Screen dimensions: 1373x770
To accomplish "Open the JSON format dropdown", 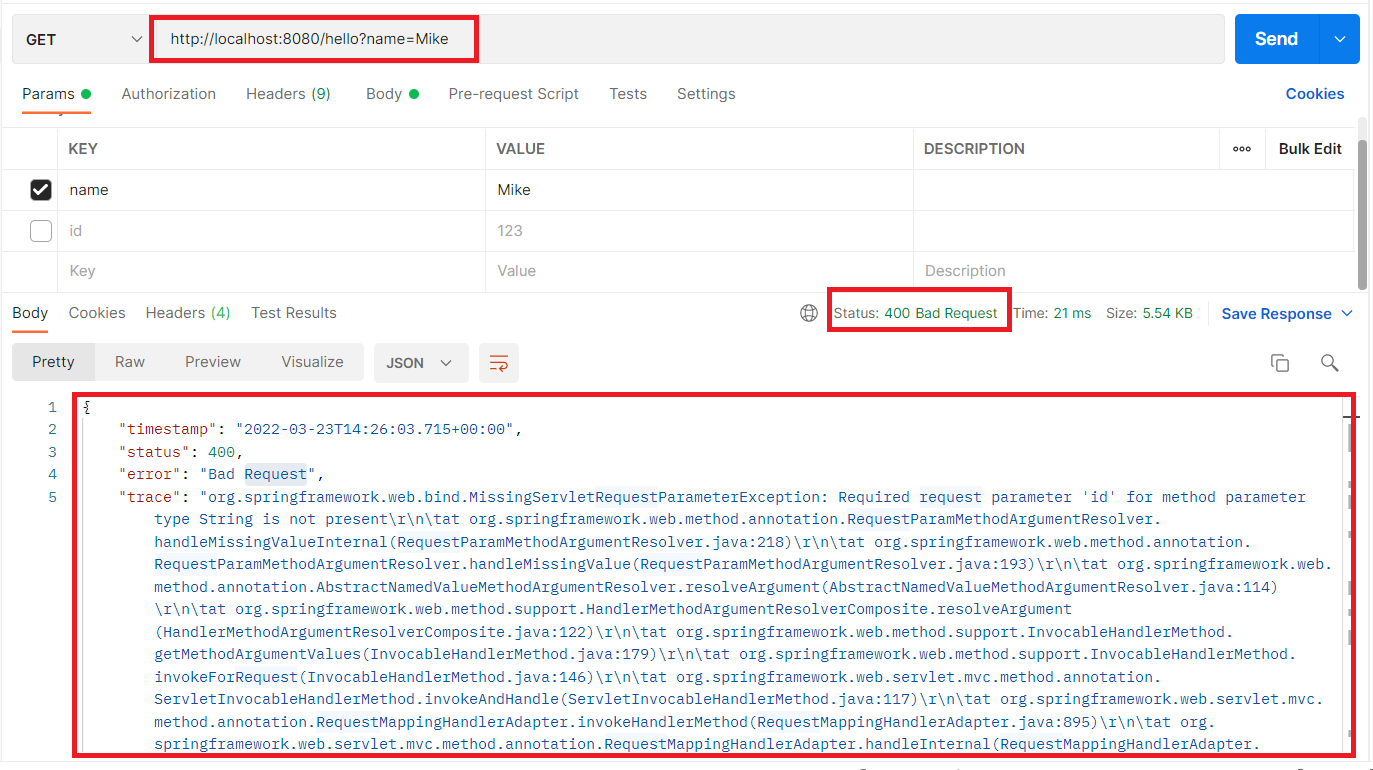I will coord(420,363).
